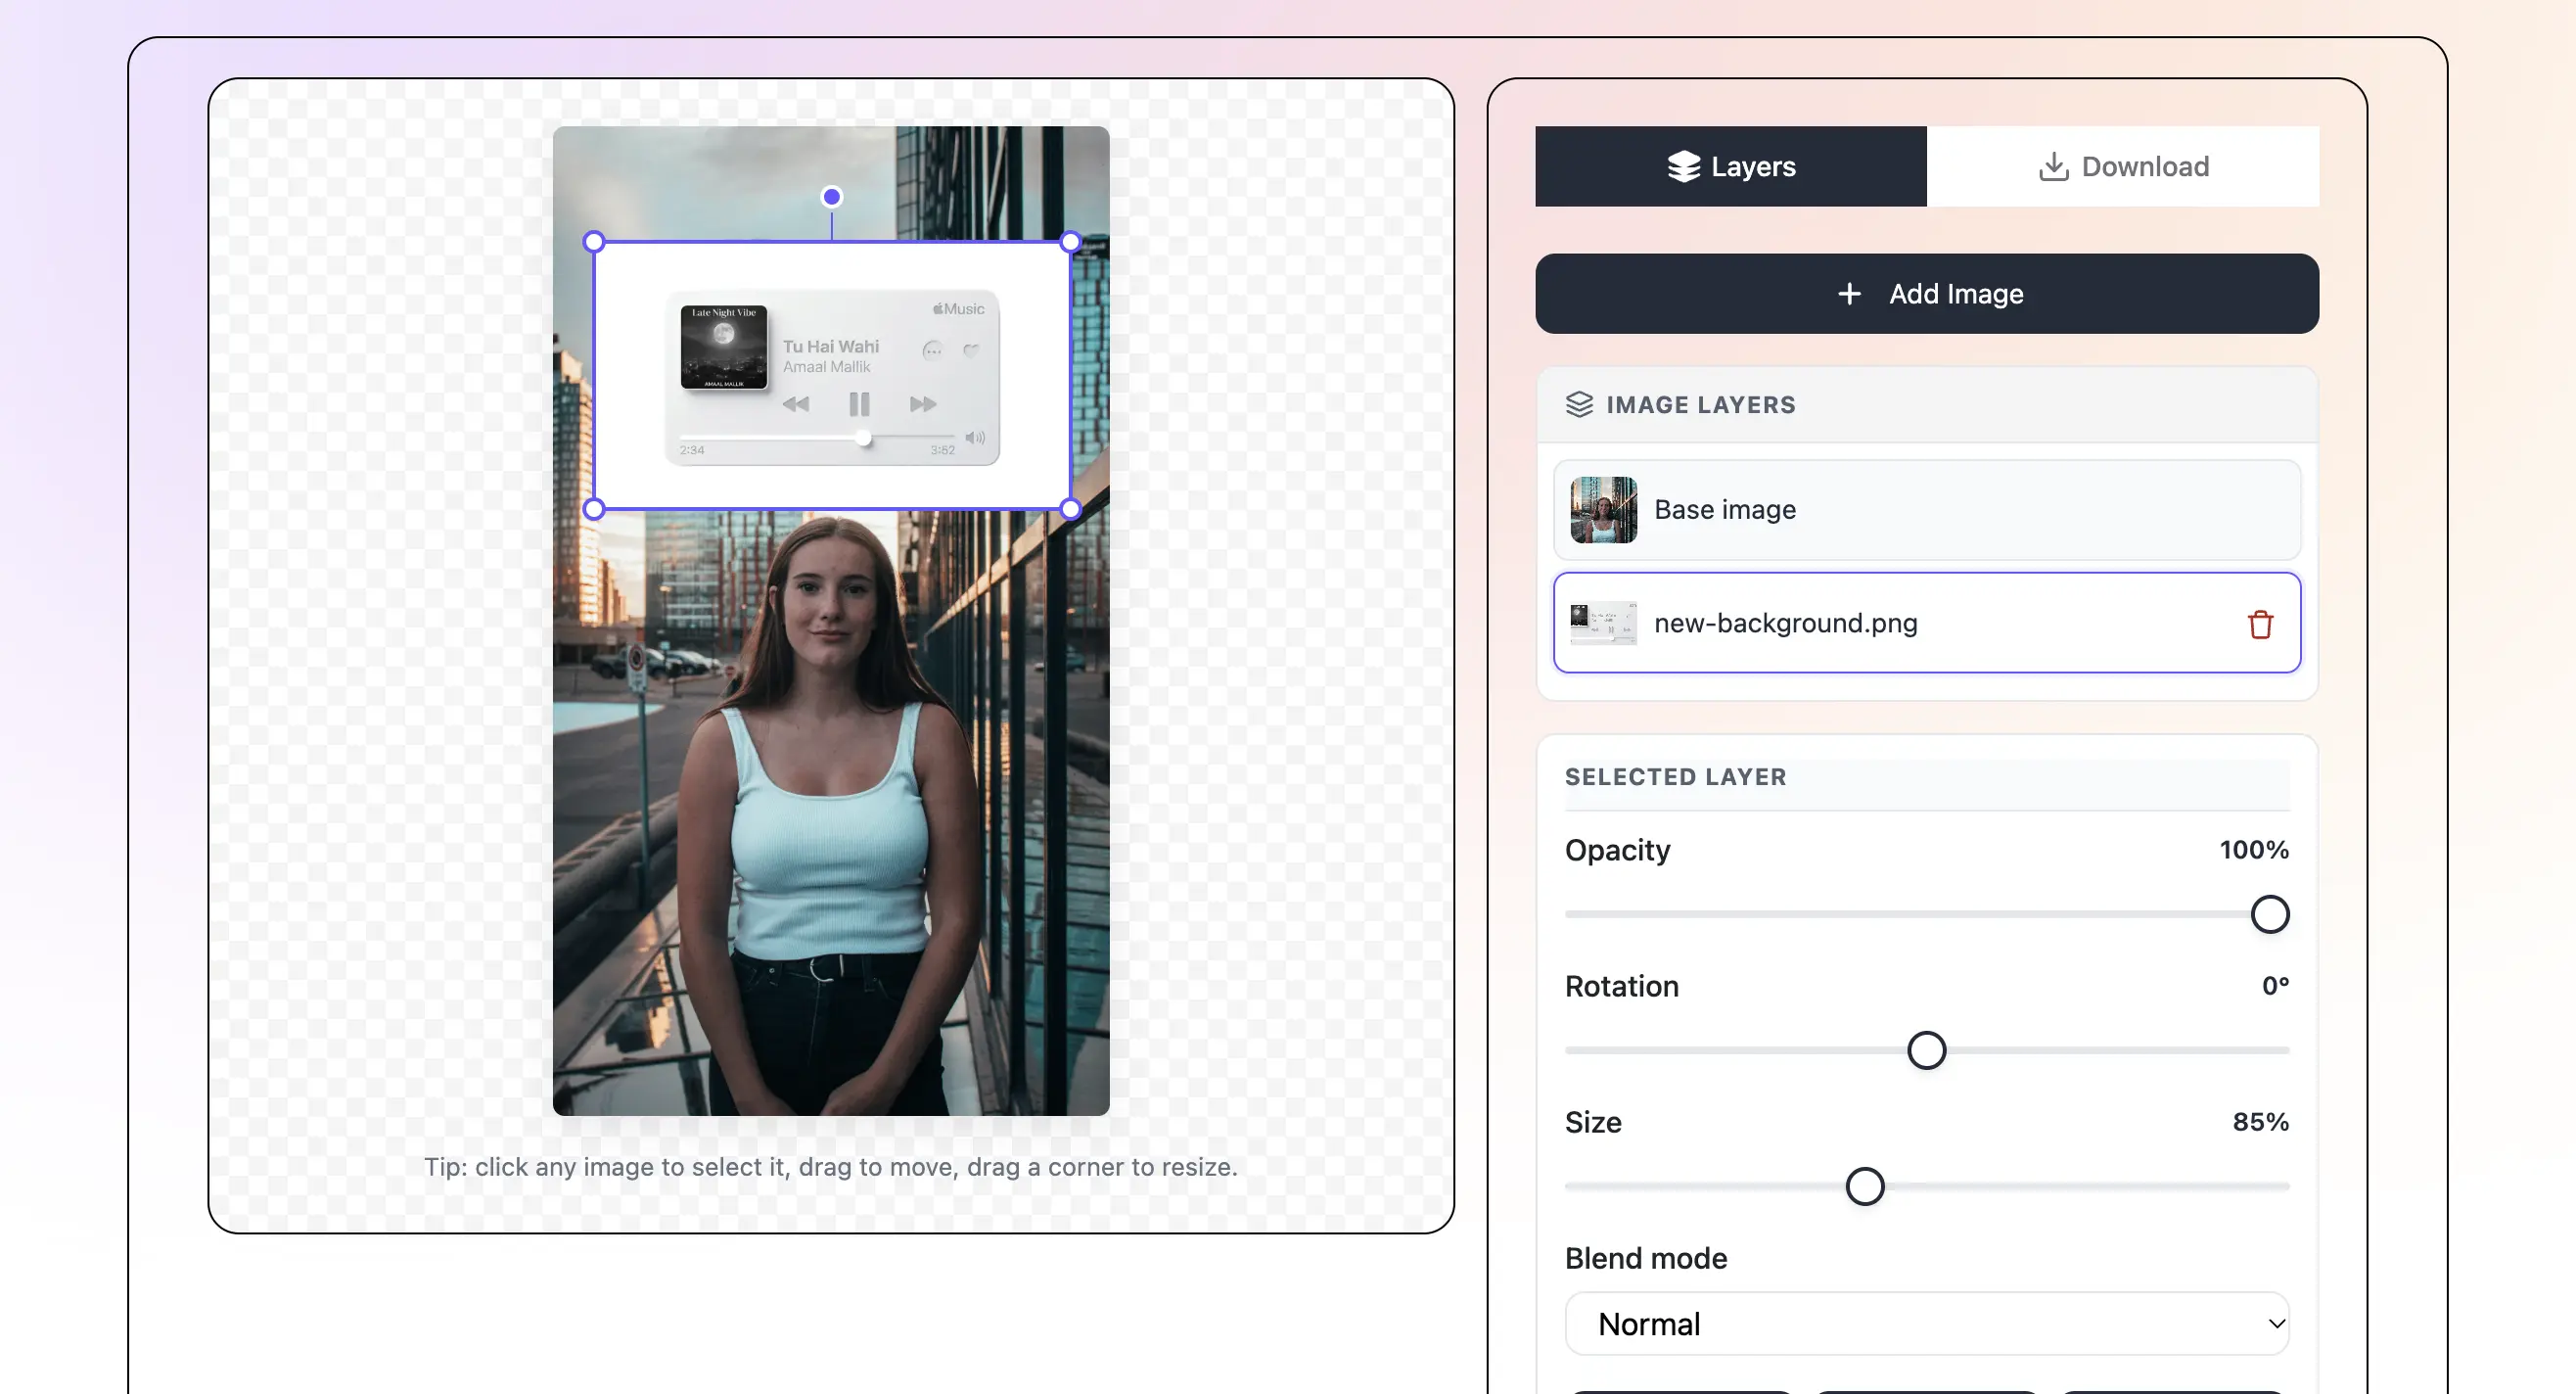Open the Blend mode dropdown

coord(1927,1324)
